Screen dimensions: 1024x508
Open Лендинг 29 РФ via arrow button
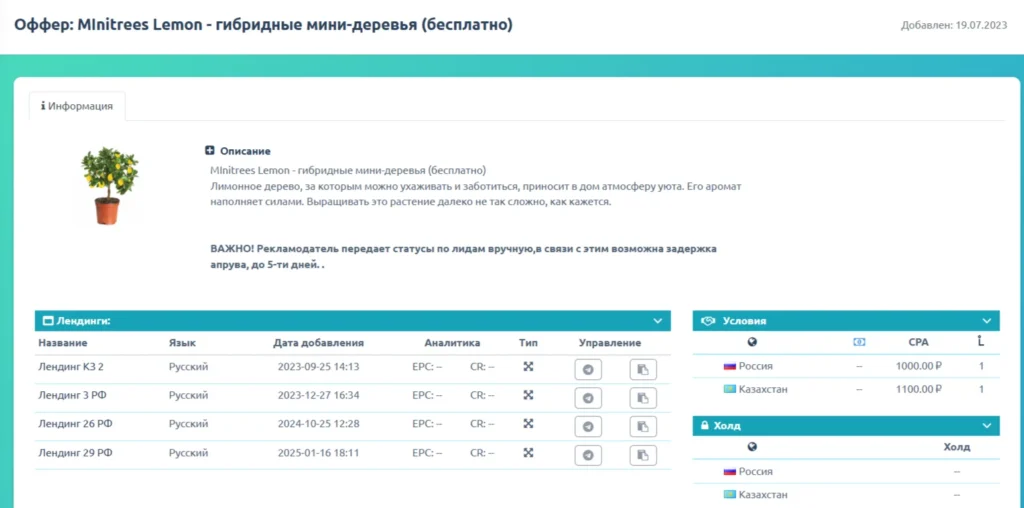588,455
